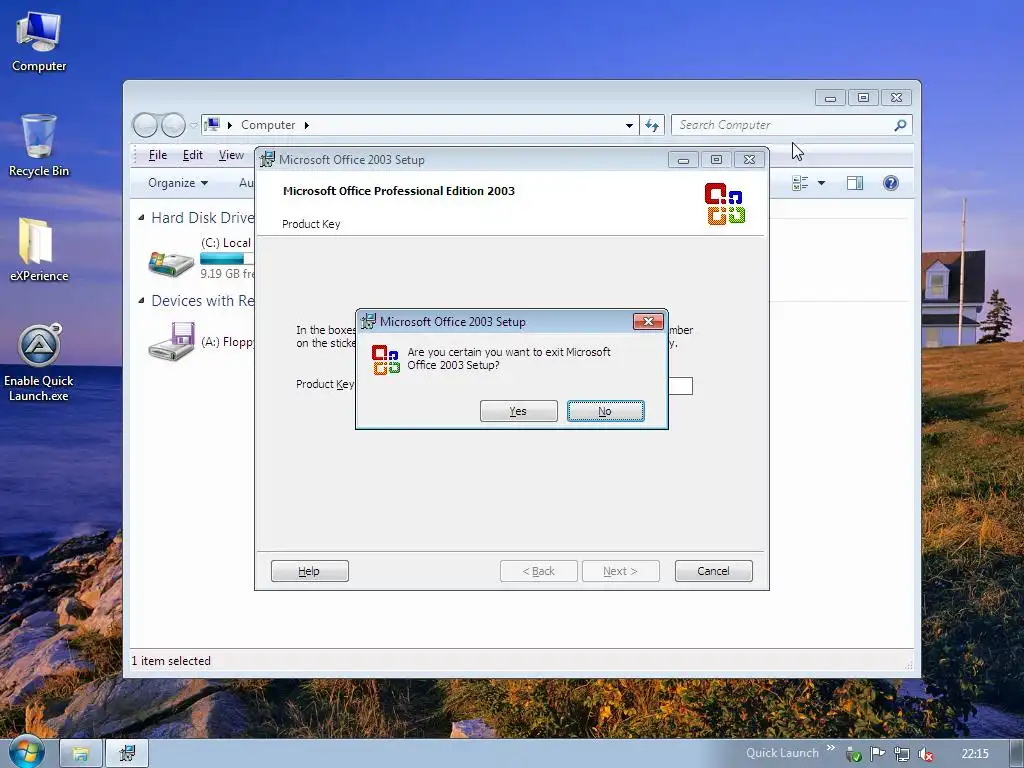The height and width of the screenshot is (768, 1024).
Task: Click the setup icon in Office Setup title bar
Action: [x=267, y=159]
